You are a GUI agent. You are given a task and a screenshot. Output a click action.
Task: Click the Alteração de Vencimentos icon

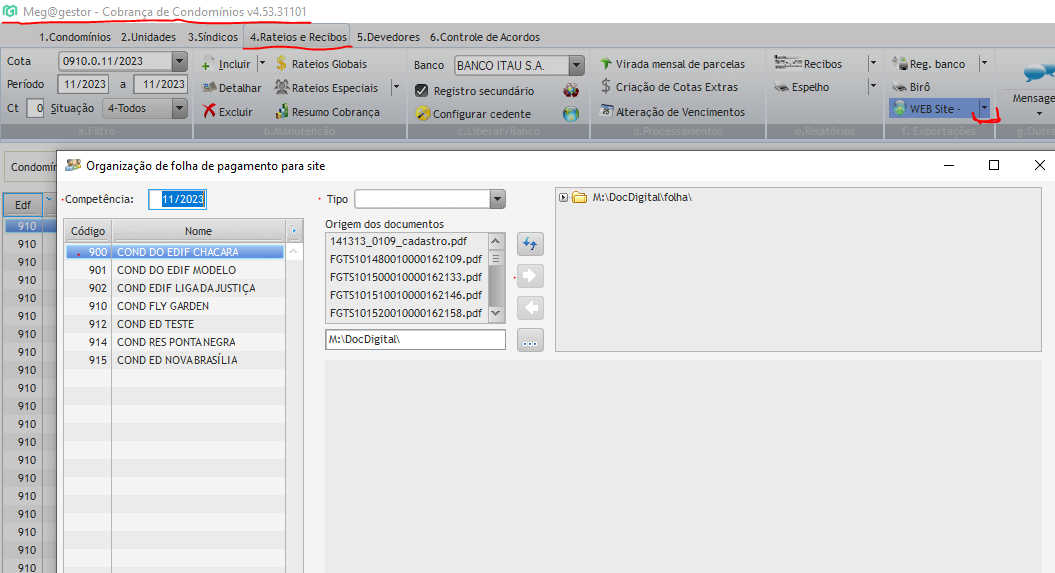(606, 112)
